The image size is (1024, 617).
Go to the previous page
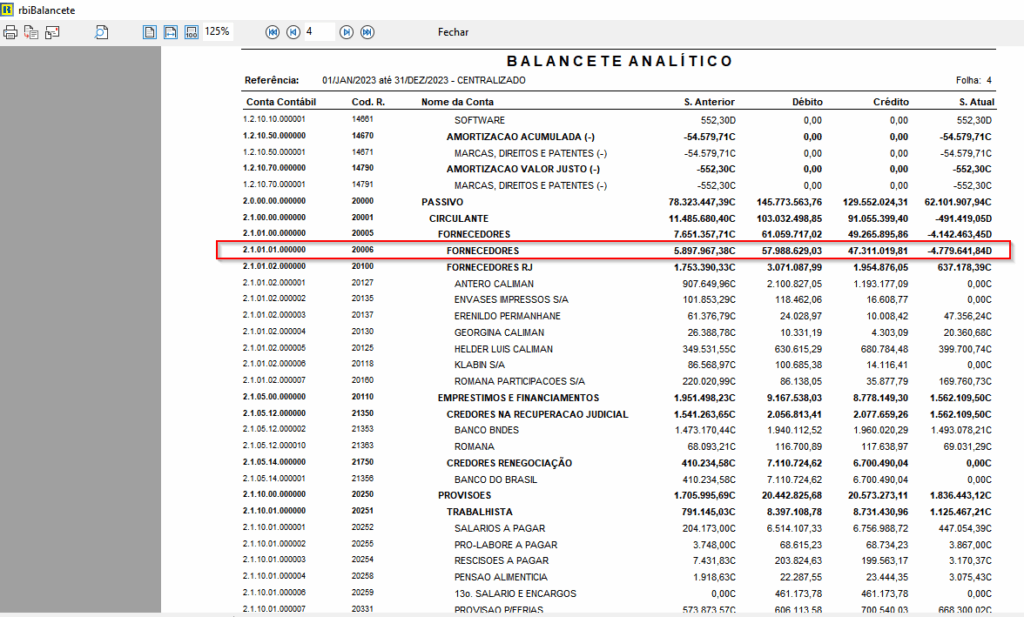point(293,32)
